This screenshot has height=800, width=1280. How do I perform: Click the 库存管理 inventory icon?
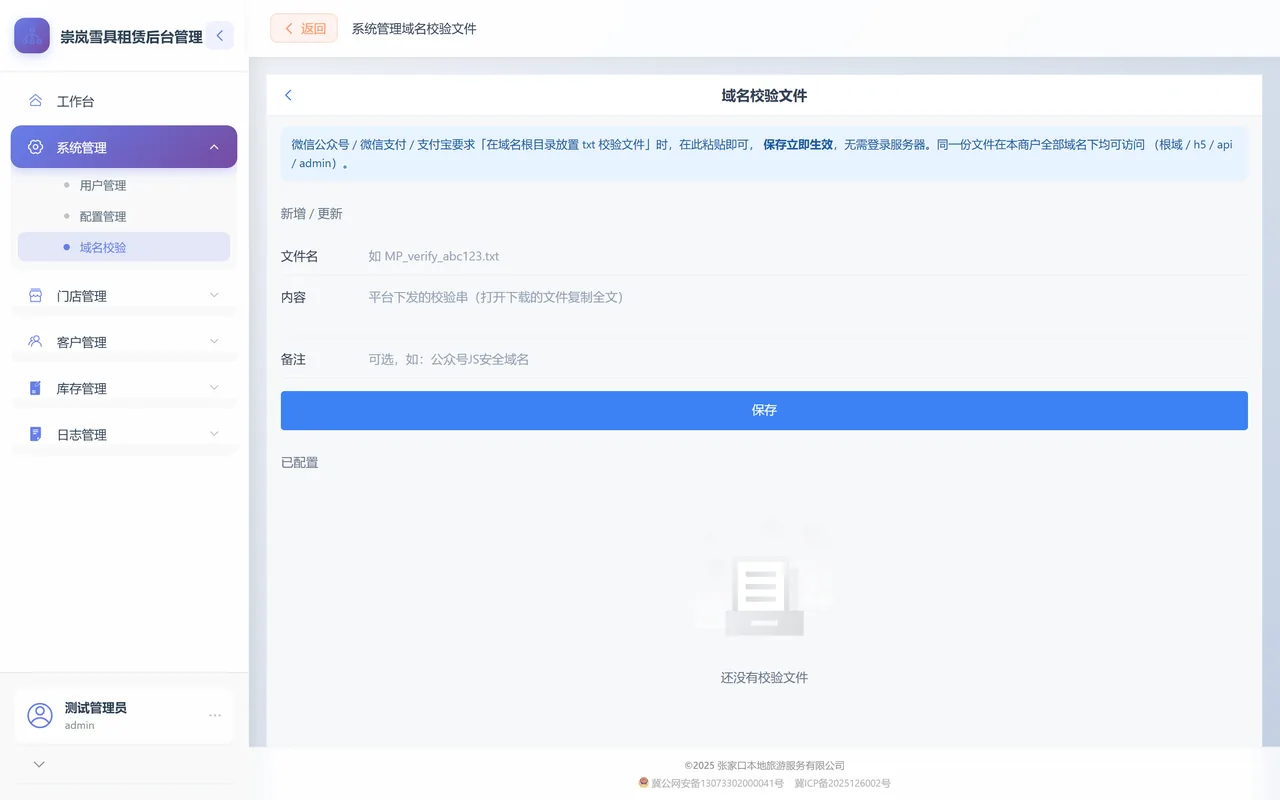pyautogui.click(x=36, y=388)
